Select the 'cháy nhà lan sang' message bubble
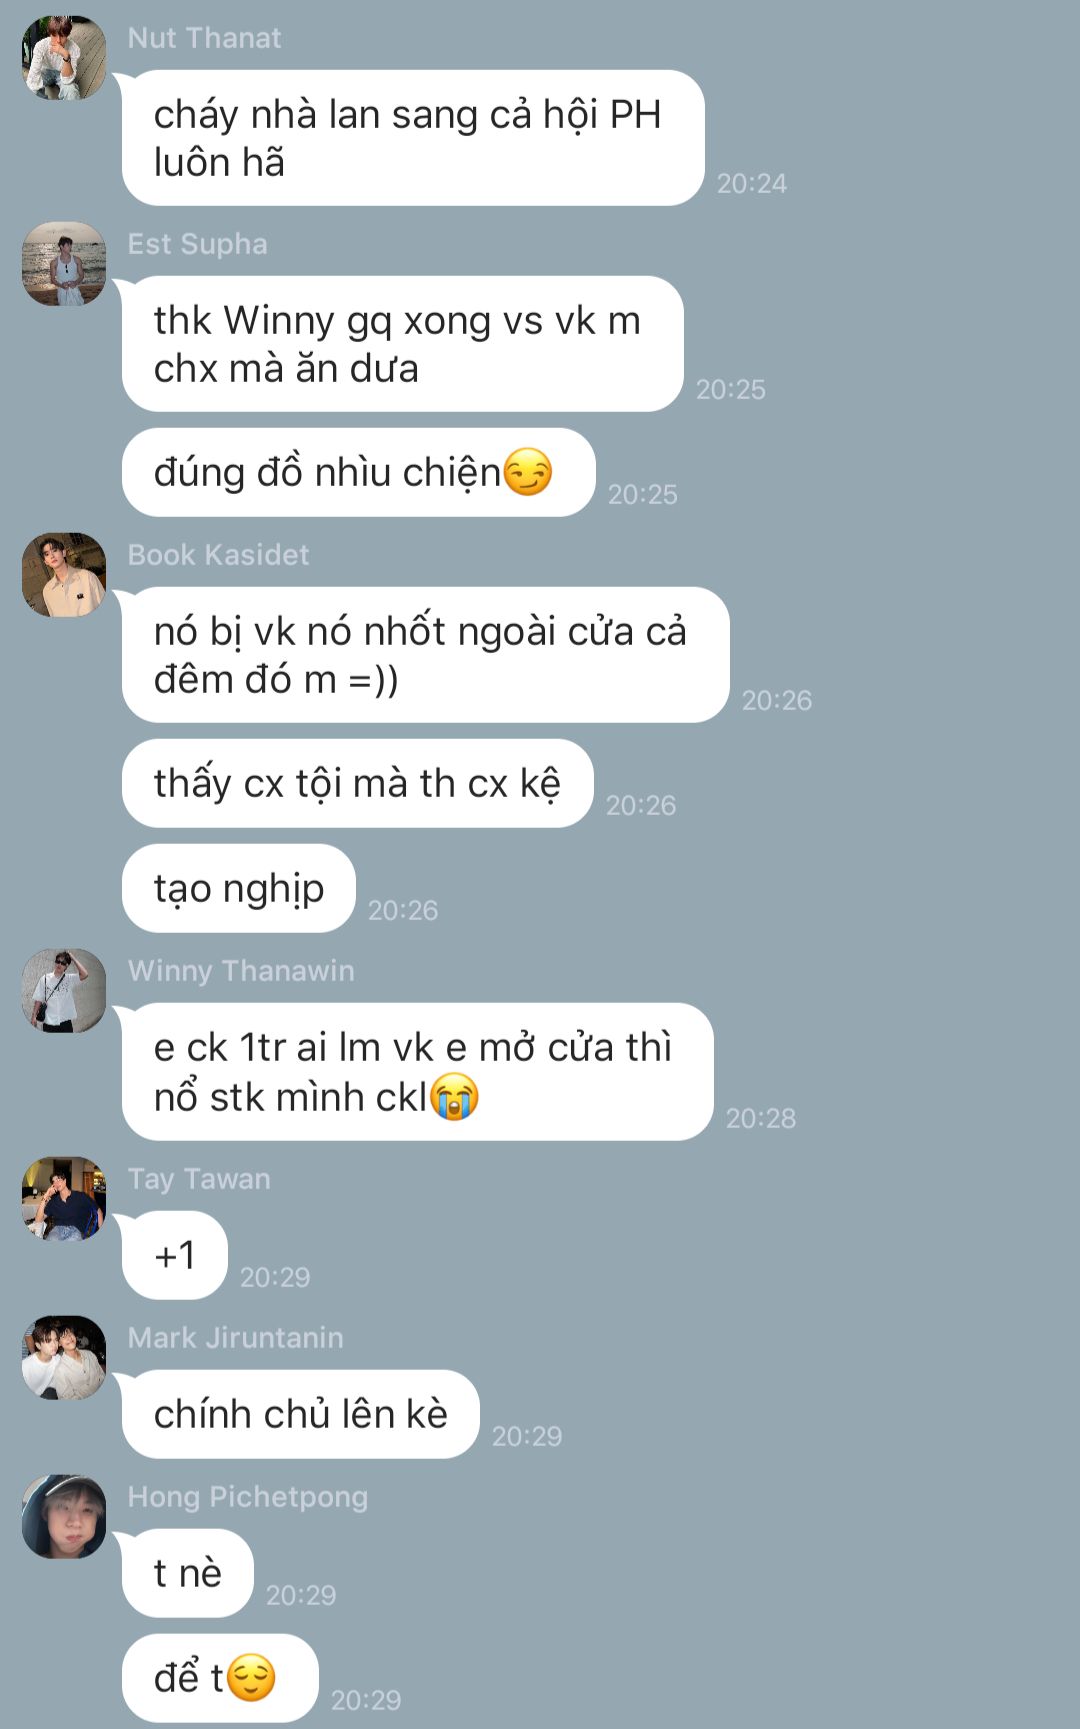The width and height of the screenshot is (1080, 1729). coord(413,138)
